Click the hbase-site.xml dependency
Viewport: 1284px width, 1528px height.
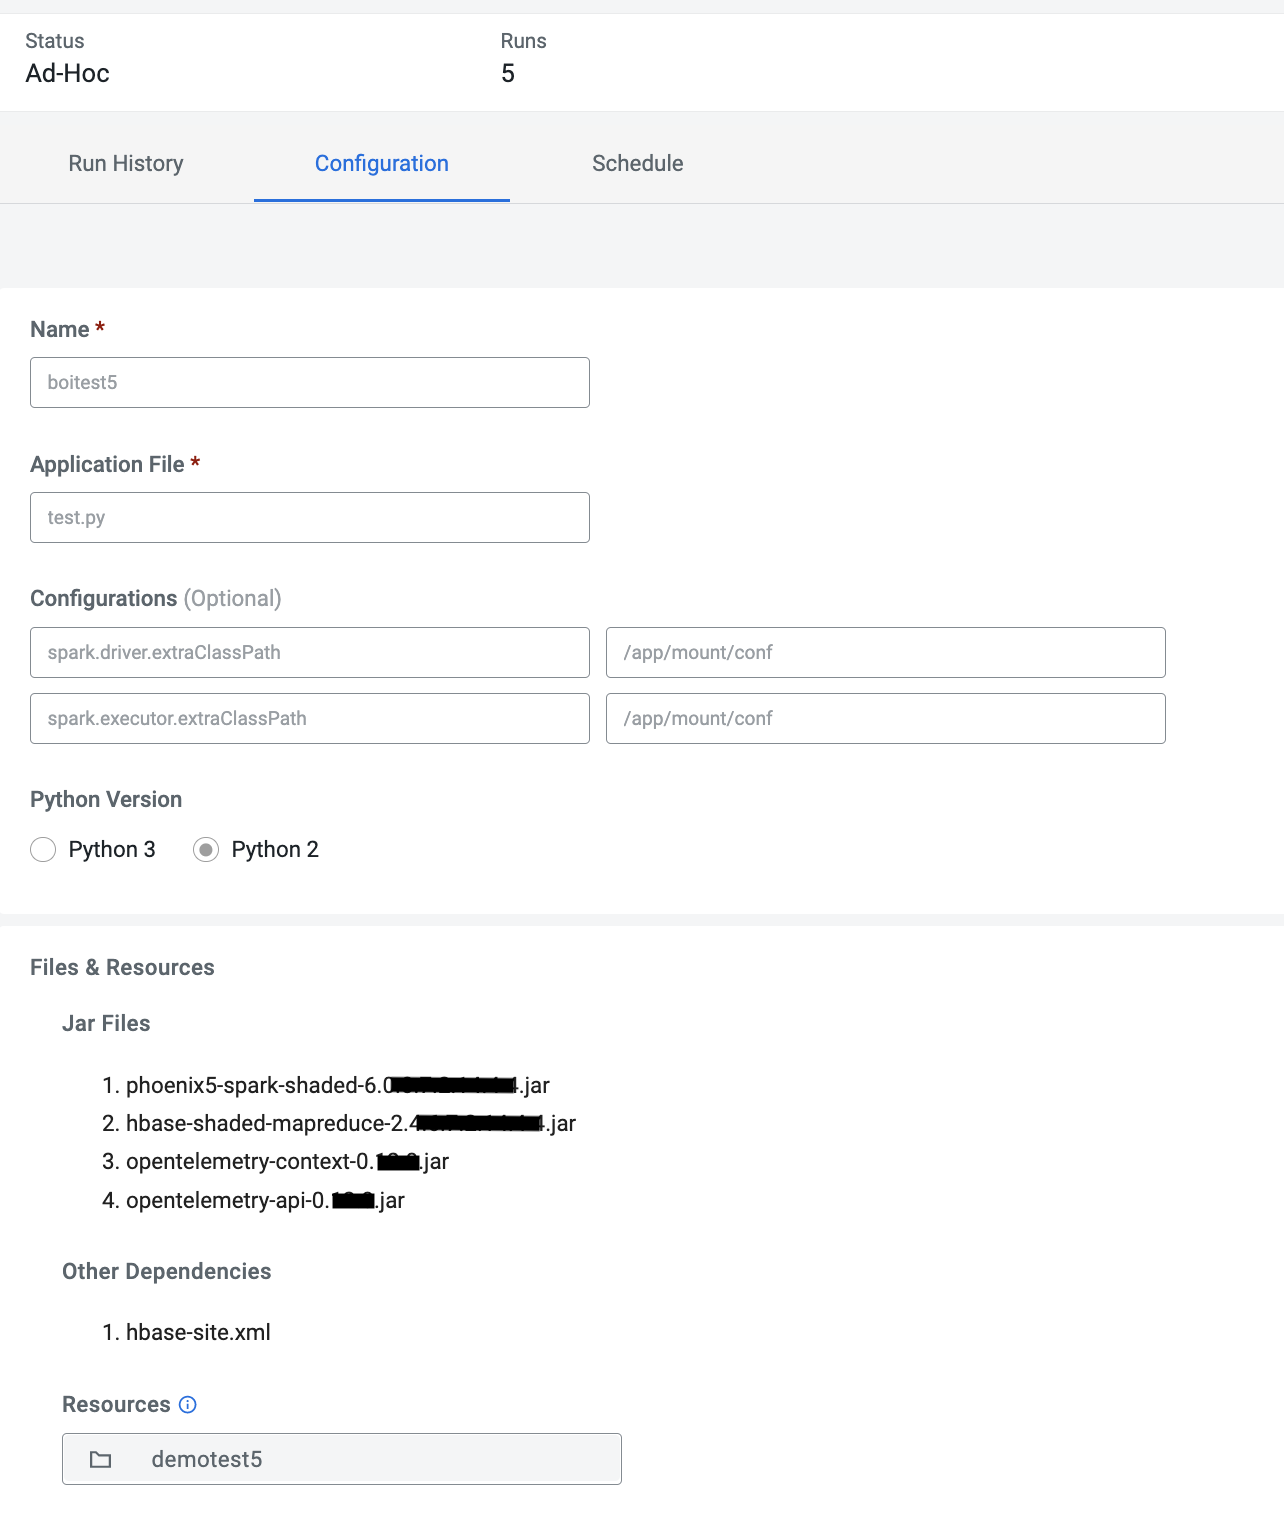[198, 1332]
